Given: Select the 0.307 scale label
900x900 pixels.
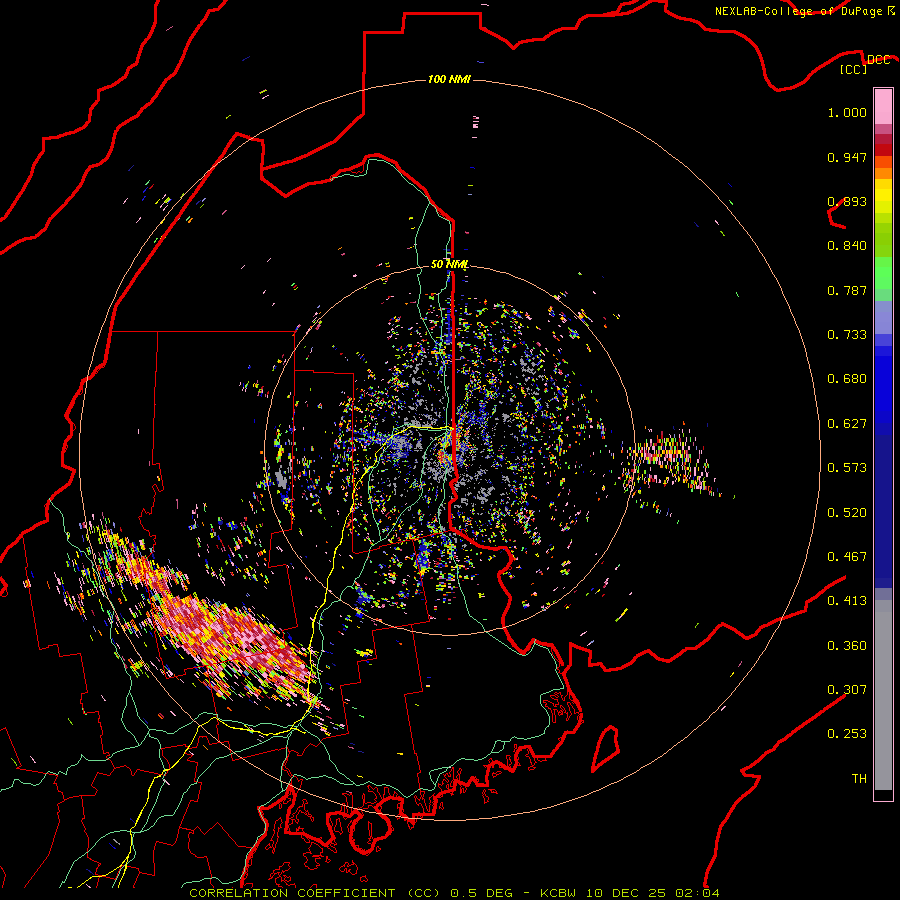Looking at the screenshot, I should coord(847,690).
